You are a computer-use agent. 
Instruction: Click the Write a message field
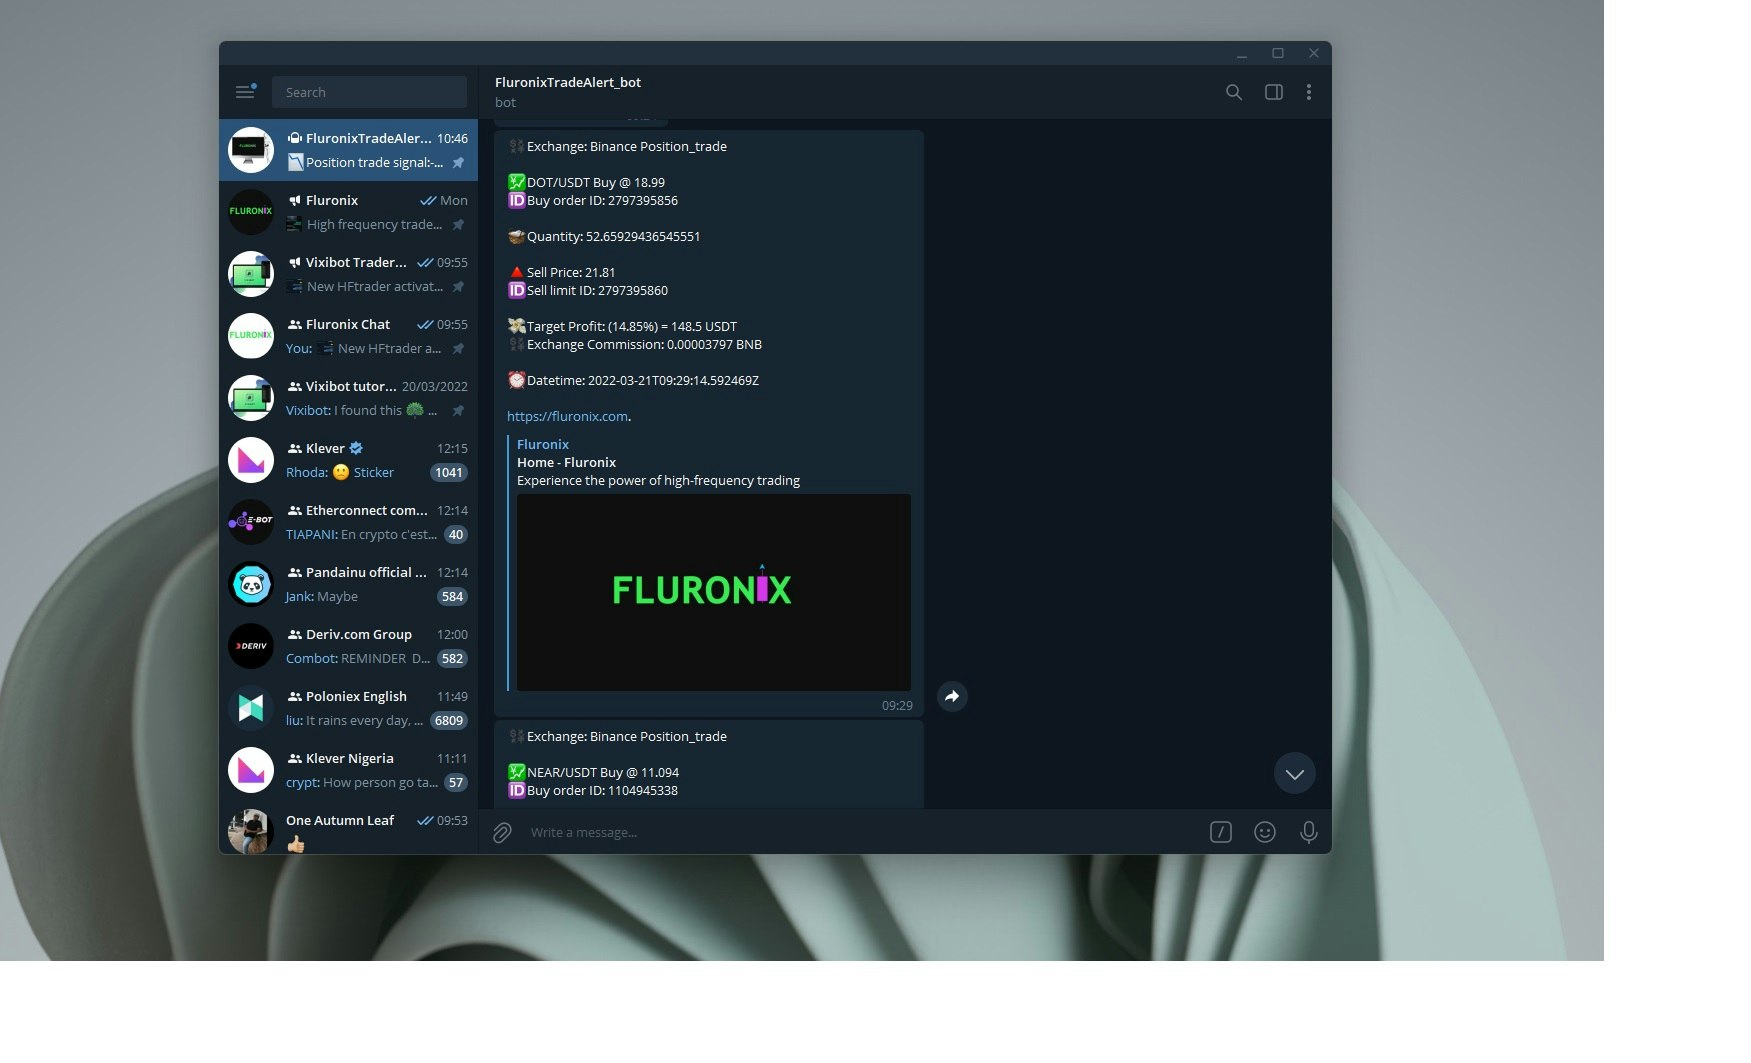click(x=700, y=832)
